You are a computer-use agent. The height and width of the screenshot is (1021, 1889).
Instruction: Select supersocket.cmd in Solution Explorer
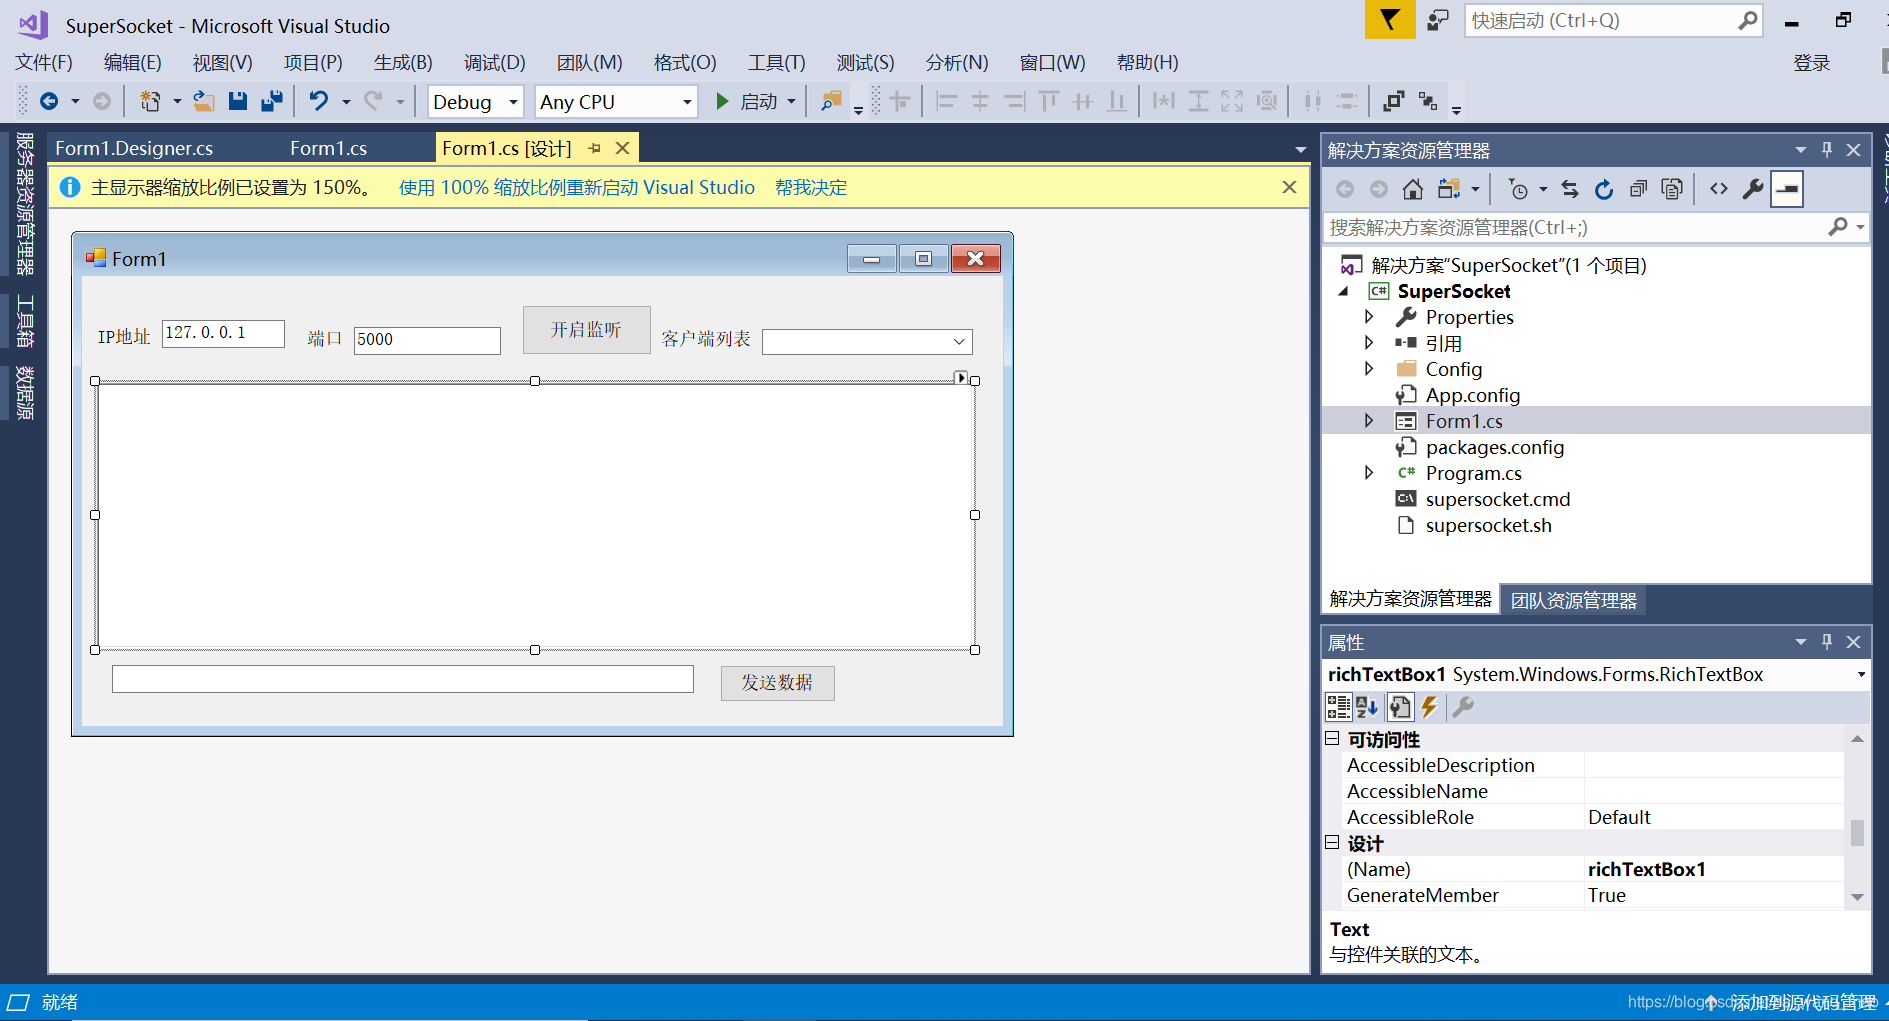pyautogui.click(x=1497, y=499)
